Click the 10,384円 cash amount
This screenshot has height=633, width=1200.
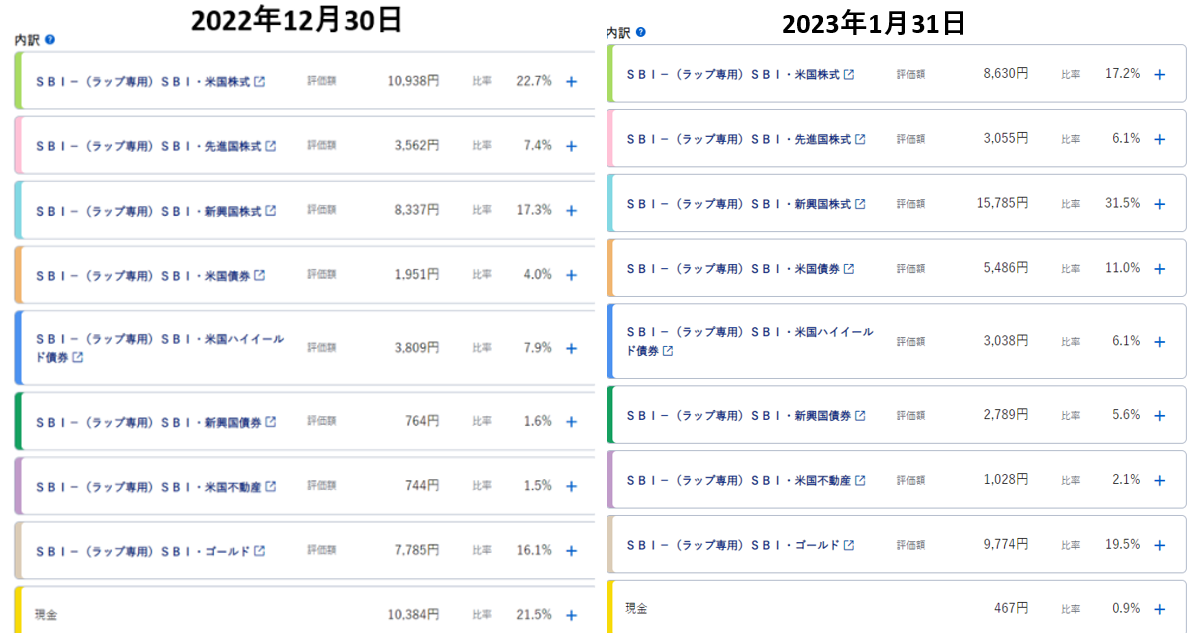pos(413,615)
